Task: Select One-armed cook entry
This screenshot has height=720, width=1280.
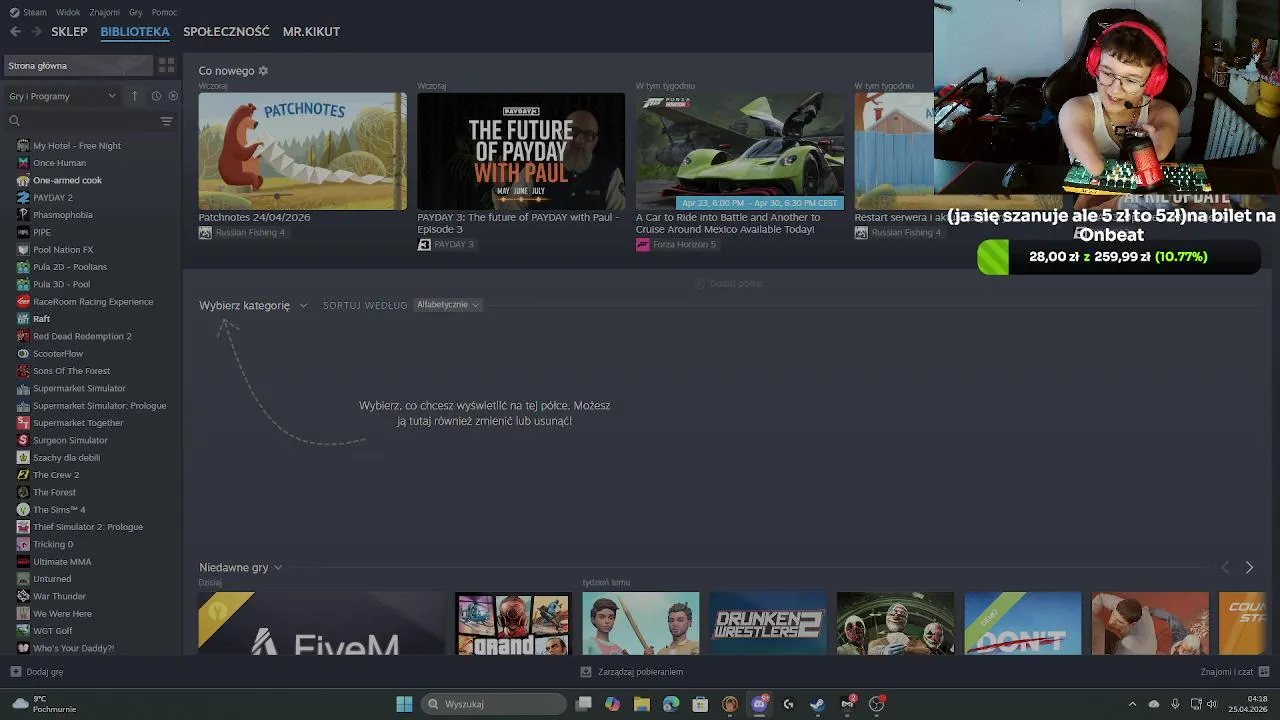Action: [67, 180]
